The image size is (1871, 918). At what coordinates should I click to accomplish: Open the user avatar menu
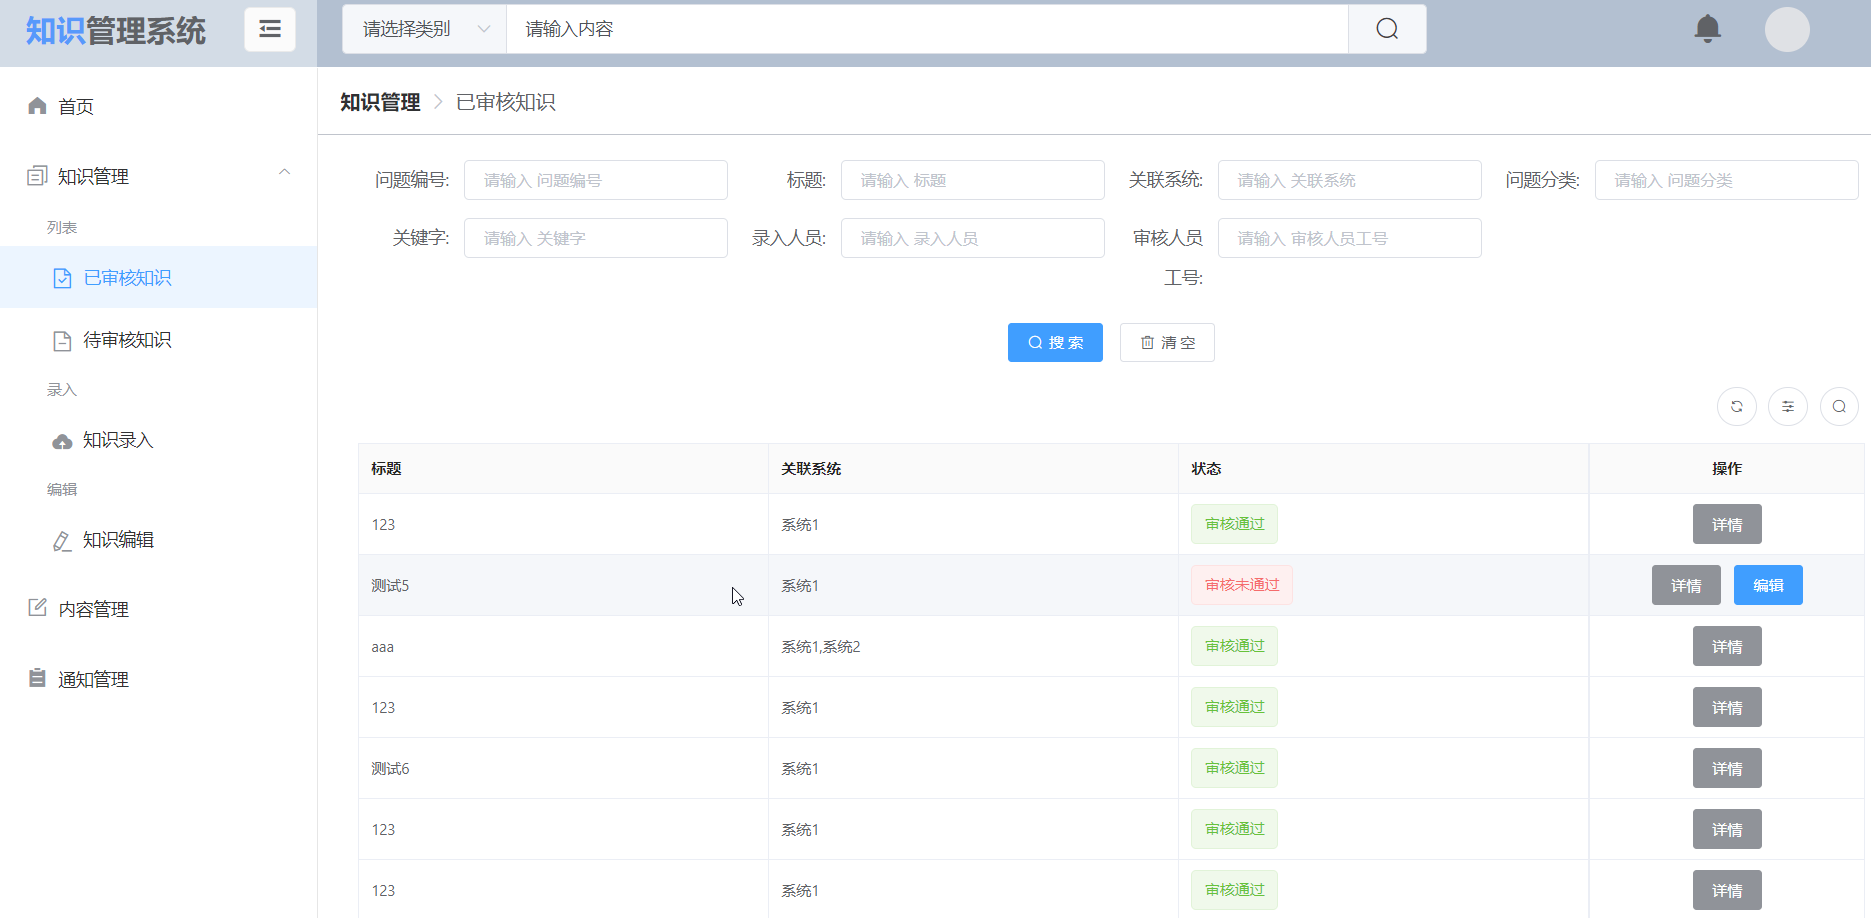(1787, 29)
